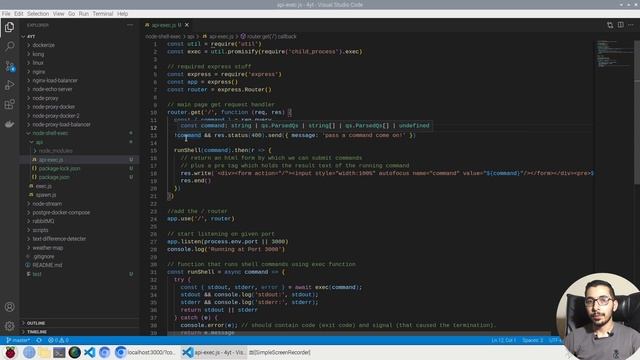Open the View menu

(58, 13)
